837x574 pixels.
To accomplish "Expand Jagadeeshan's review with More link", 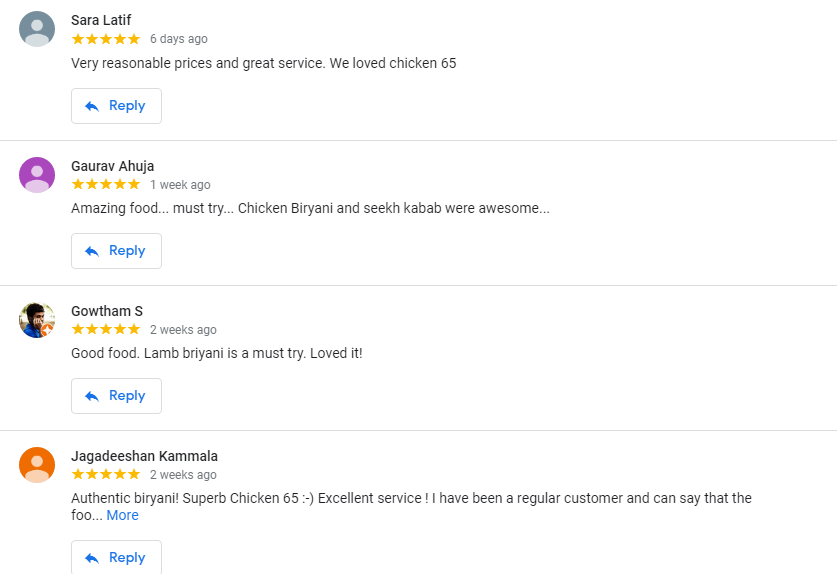I will (x=122, y=515).
